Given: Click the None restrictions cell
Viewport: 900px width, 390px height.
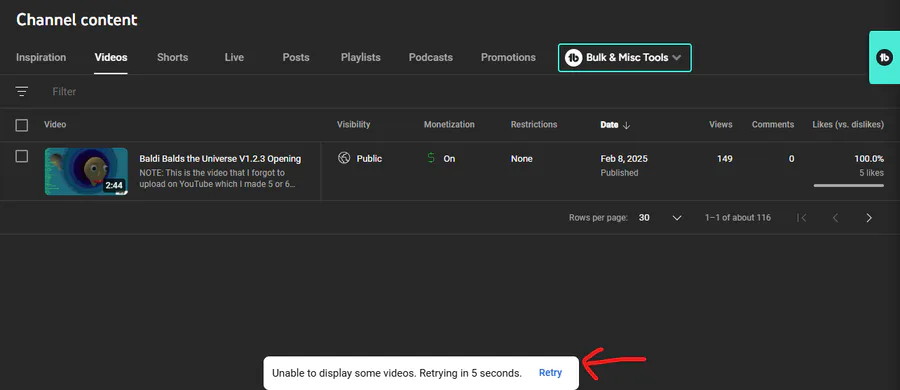Looking at the screenshot, I should coord(521,159).
